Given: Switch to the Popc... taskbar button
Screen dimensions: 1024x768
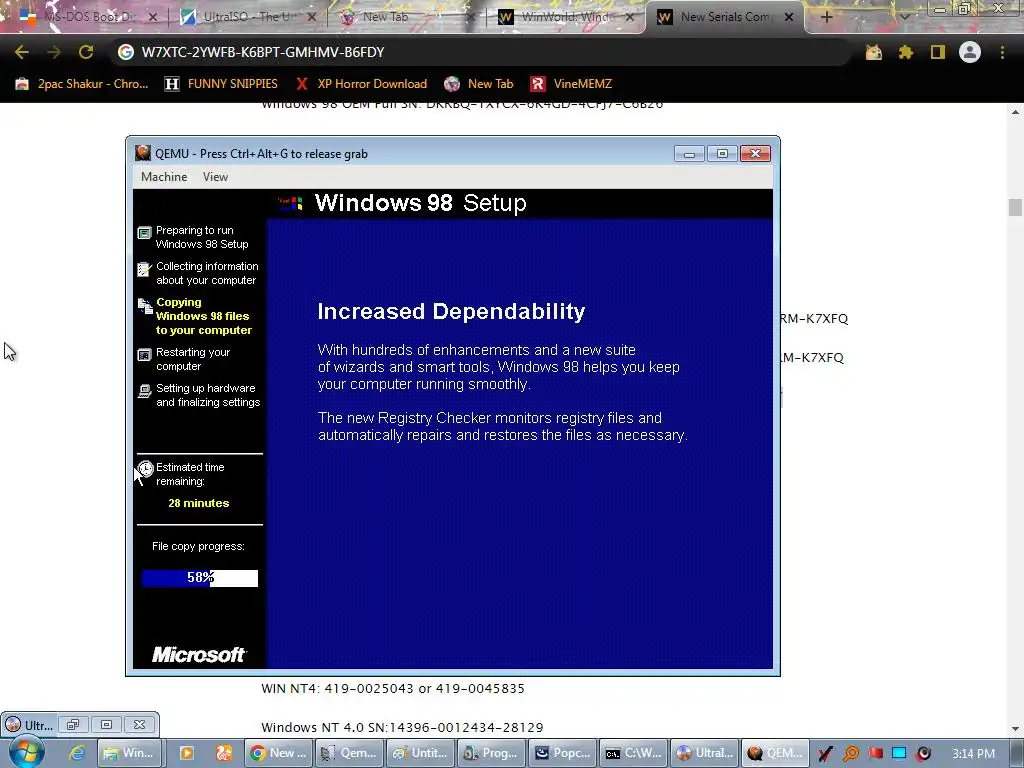Looking at the screenshot, I should 562,753.
